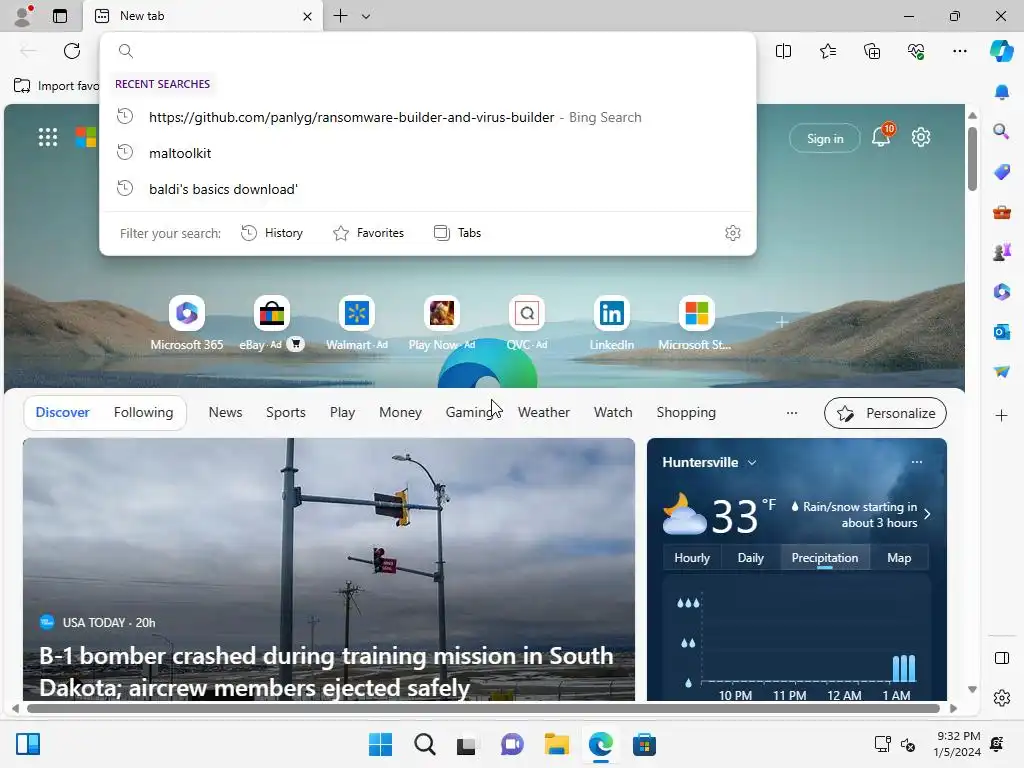Filter search by History
This screenshot has width=1024, height=768.
(272, 233)
